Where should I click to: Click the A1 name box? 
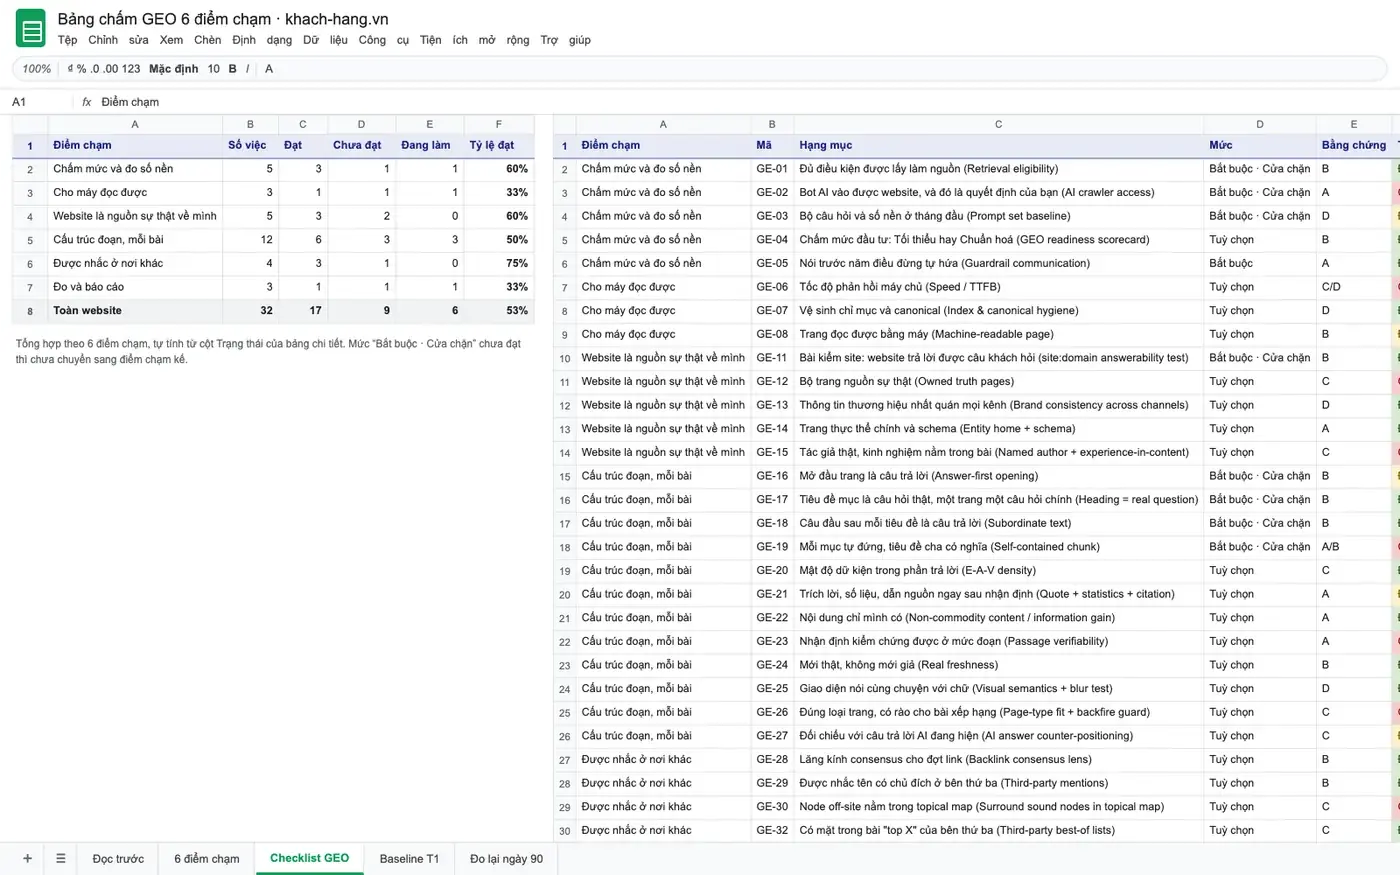pos(40,102)
